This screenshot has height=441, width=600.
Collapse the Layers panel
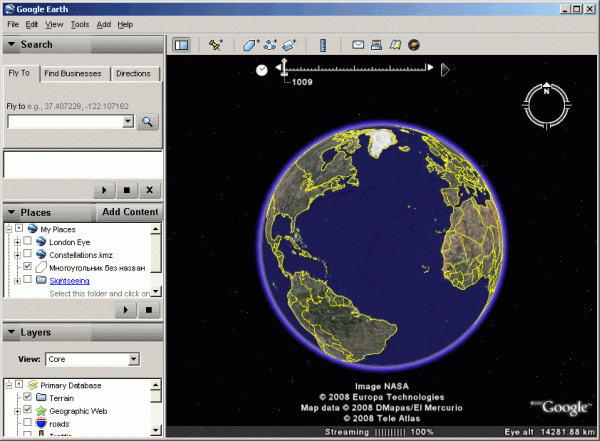11,332
